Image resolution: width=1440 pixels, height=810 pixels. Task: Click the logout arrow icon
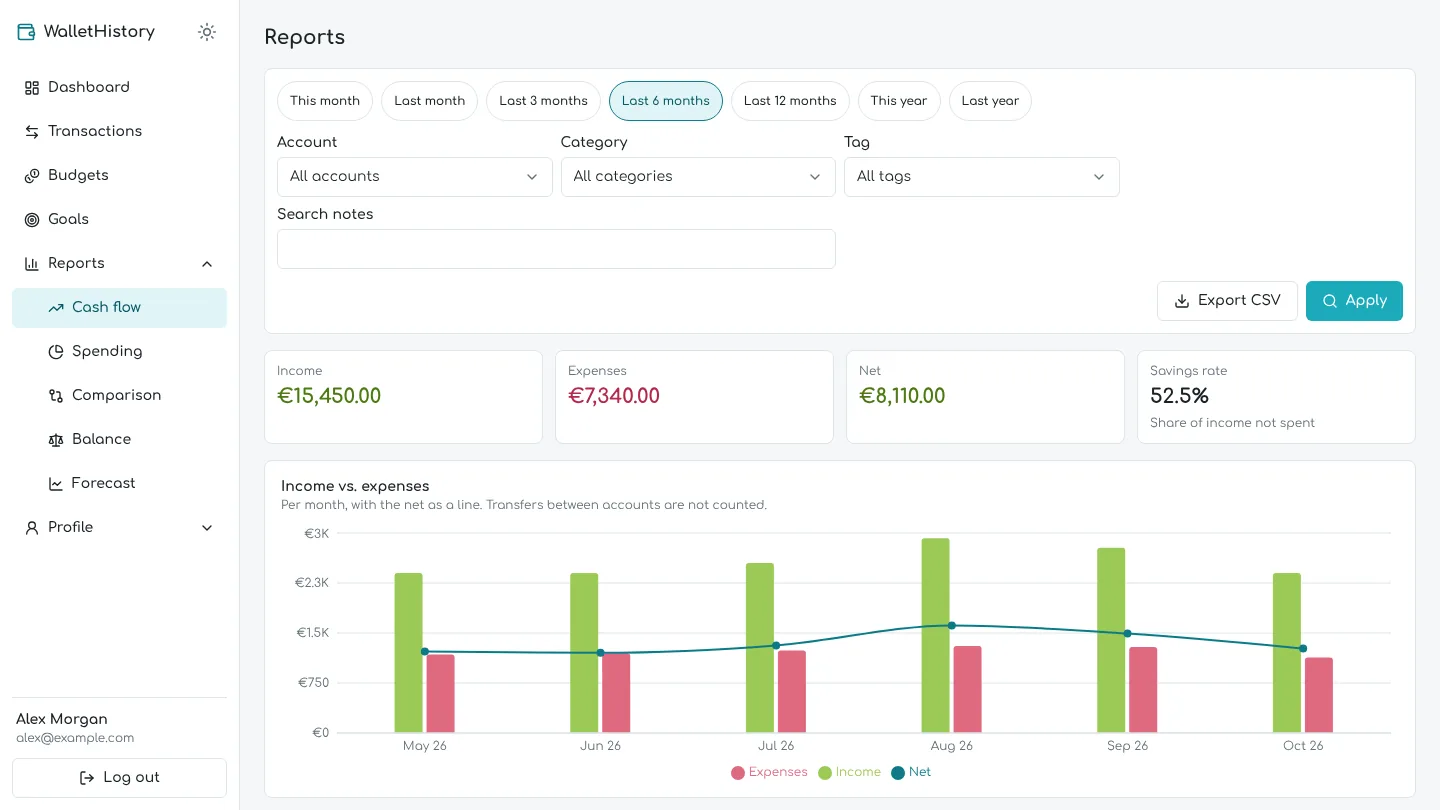coord(87,778)
